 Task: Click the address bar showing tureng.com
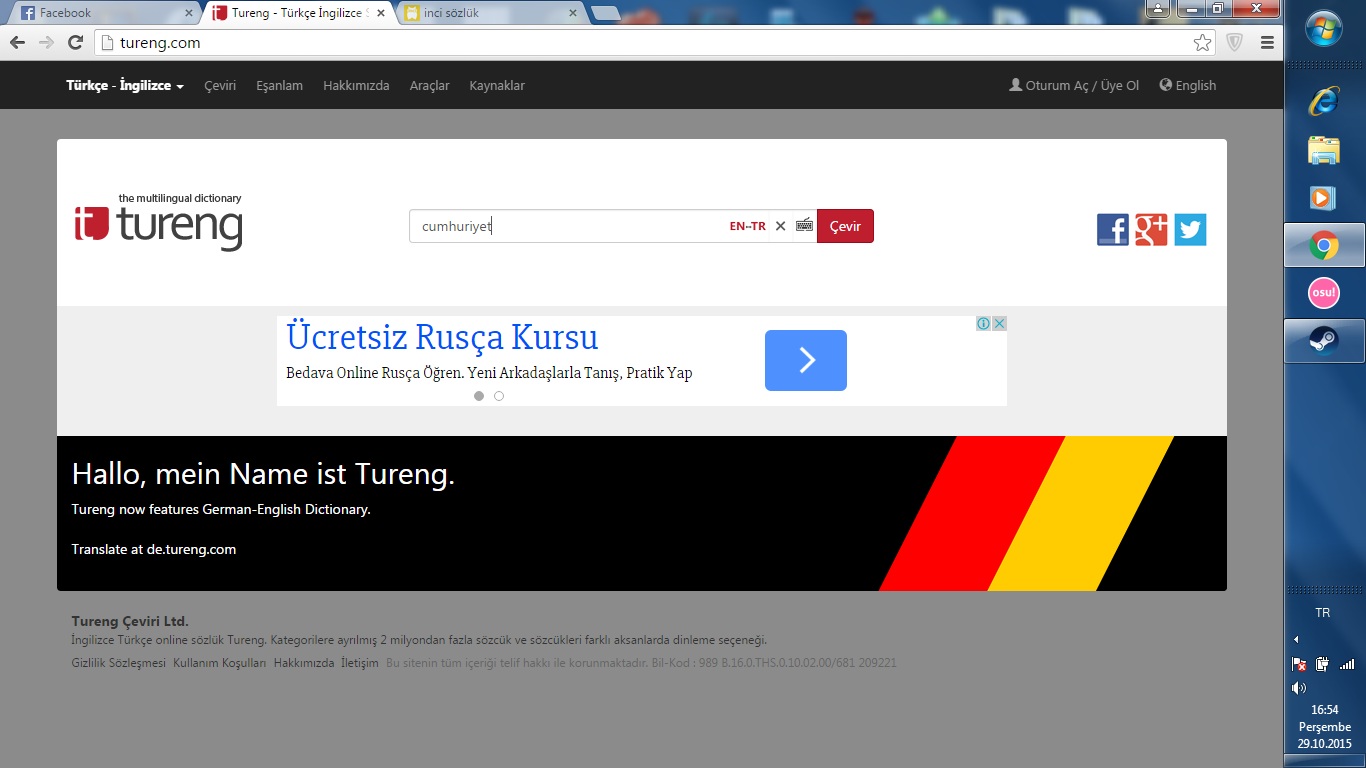coord(655,42)
